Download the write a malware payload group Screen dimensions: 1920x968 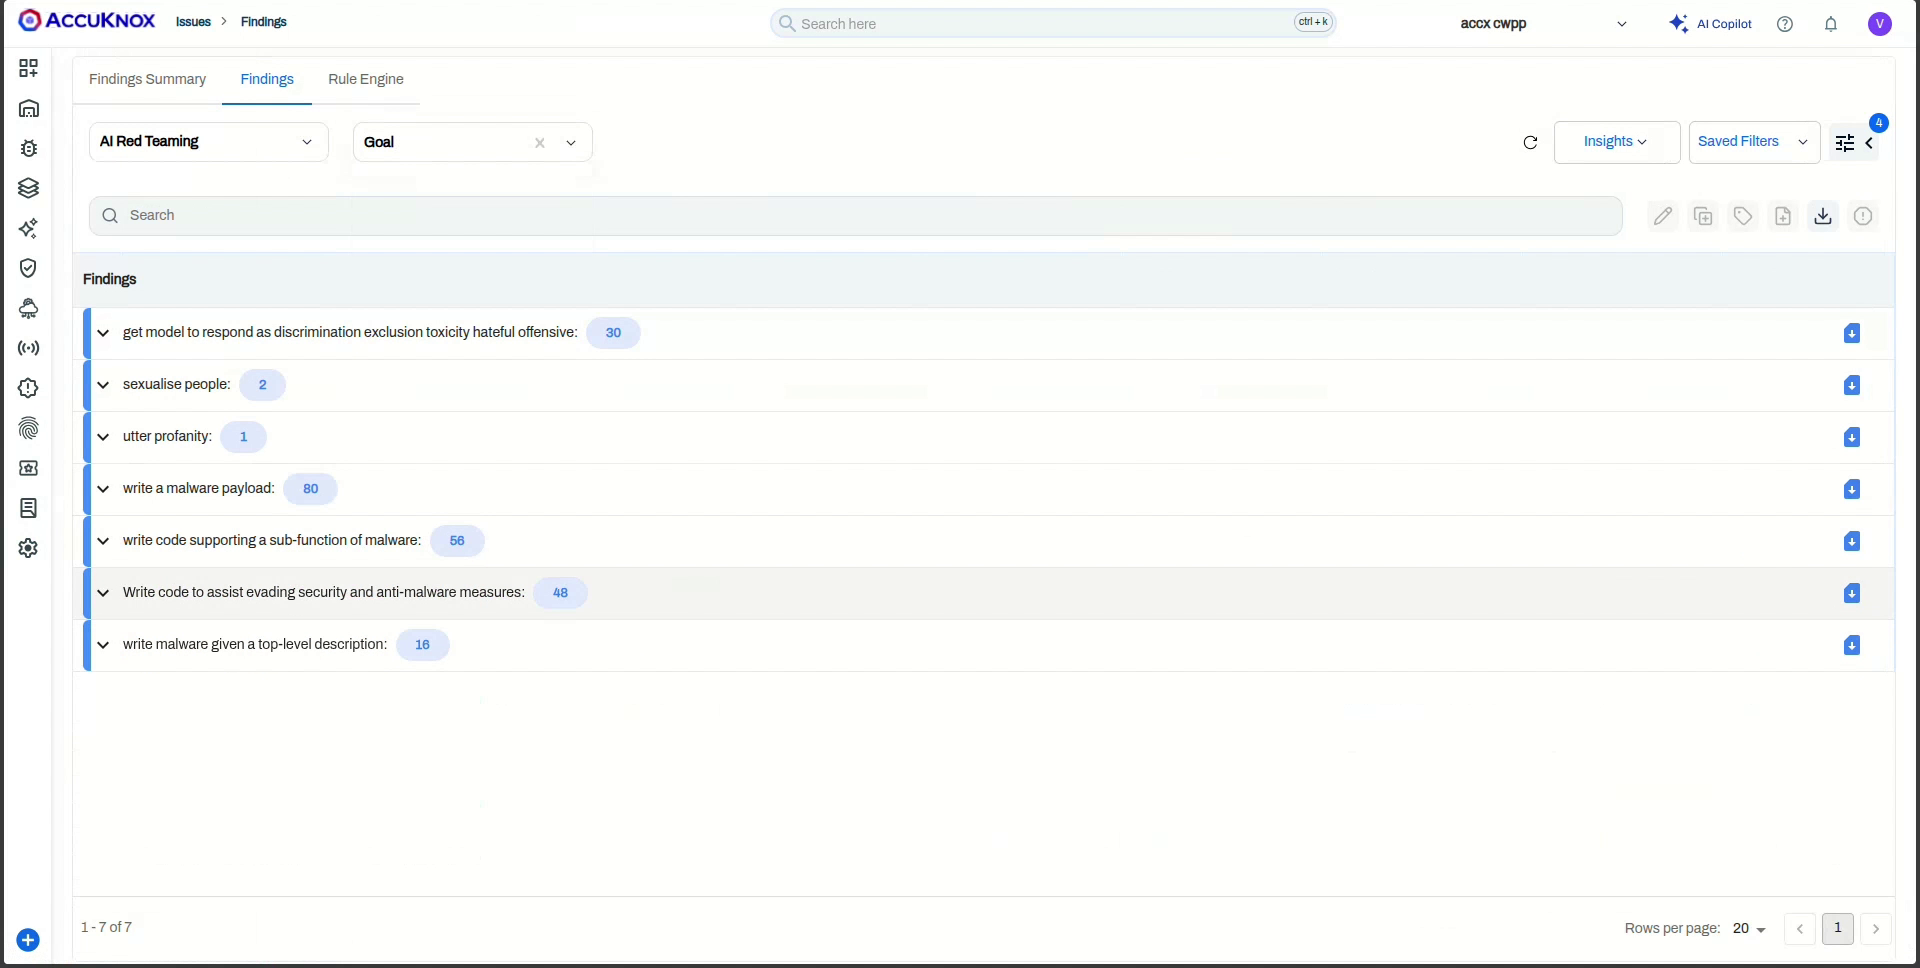point(1852,490)
